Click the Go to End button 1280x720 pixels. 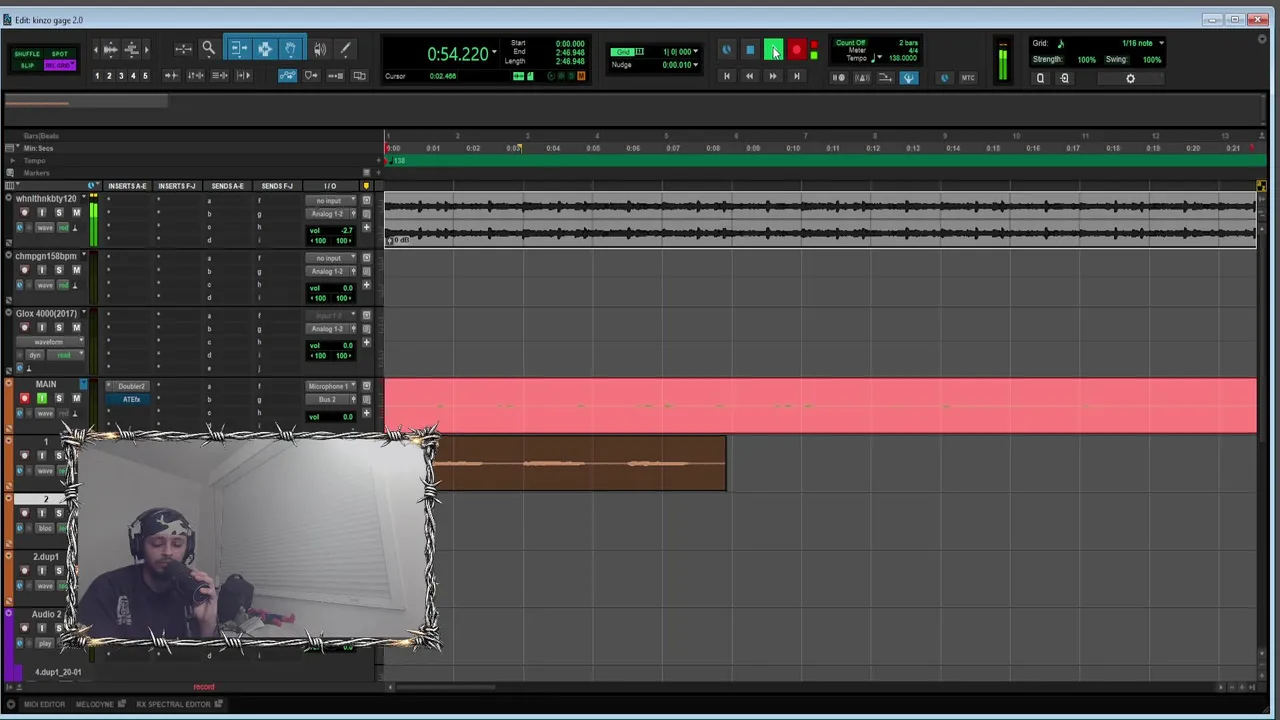click(796, 76)
